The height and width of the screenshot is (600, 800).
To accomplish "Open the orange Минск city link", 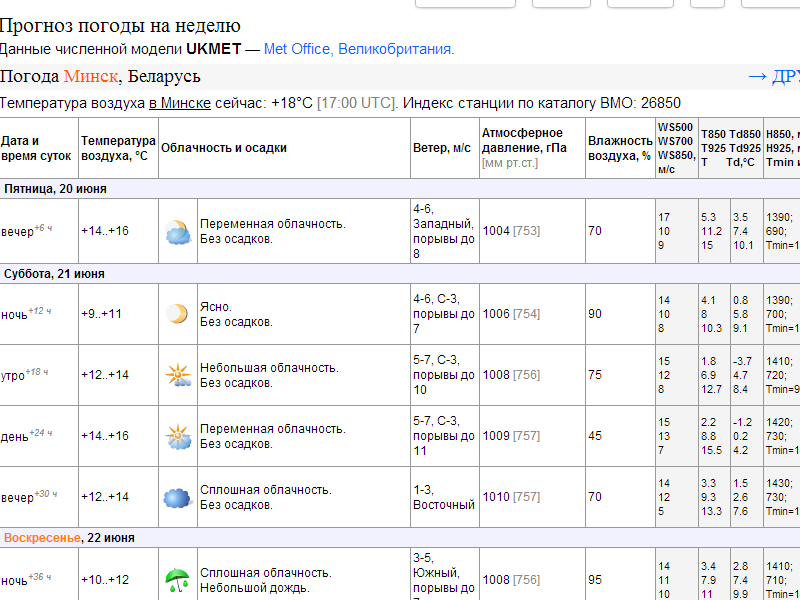I will (x=91, y=77).
